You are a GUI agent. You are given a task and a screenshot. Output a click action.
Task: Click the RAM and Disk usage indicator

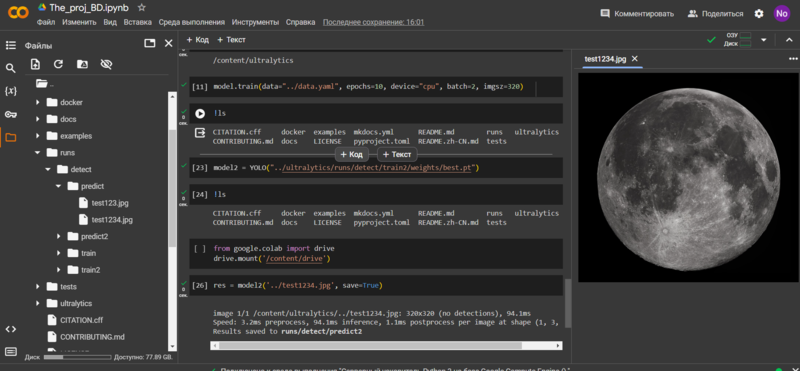738,39
